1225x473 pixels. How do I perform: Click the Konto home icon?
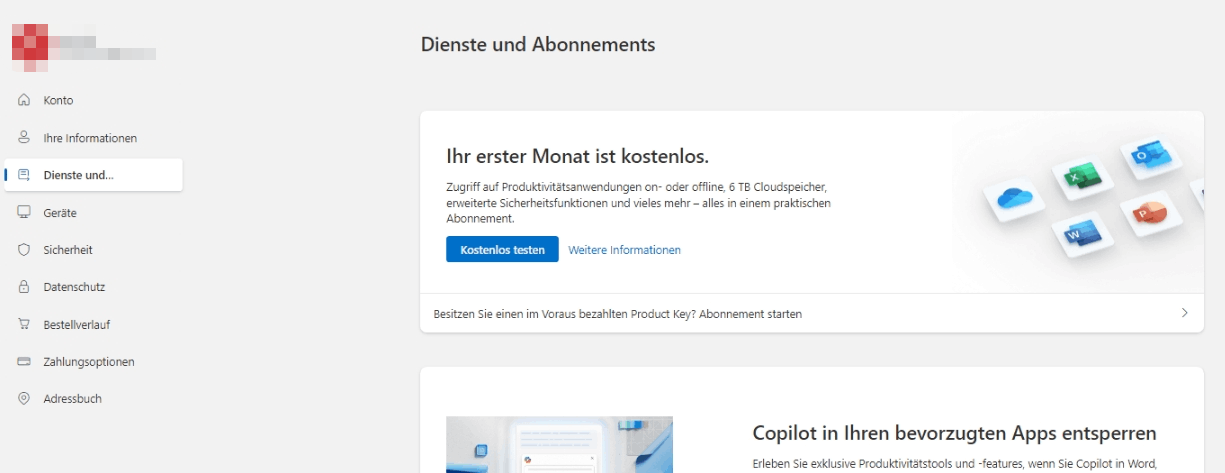tap(25, 100)
